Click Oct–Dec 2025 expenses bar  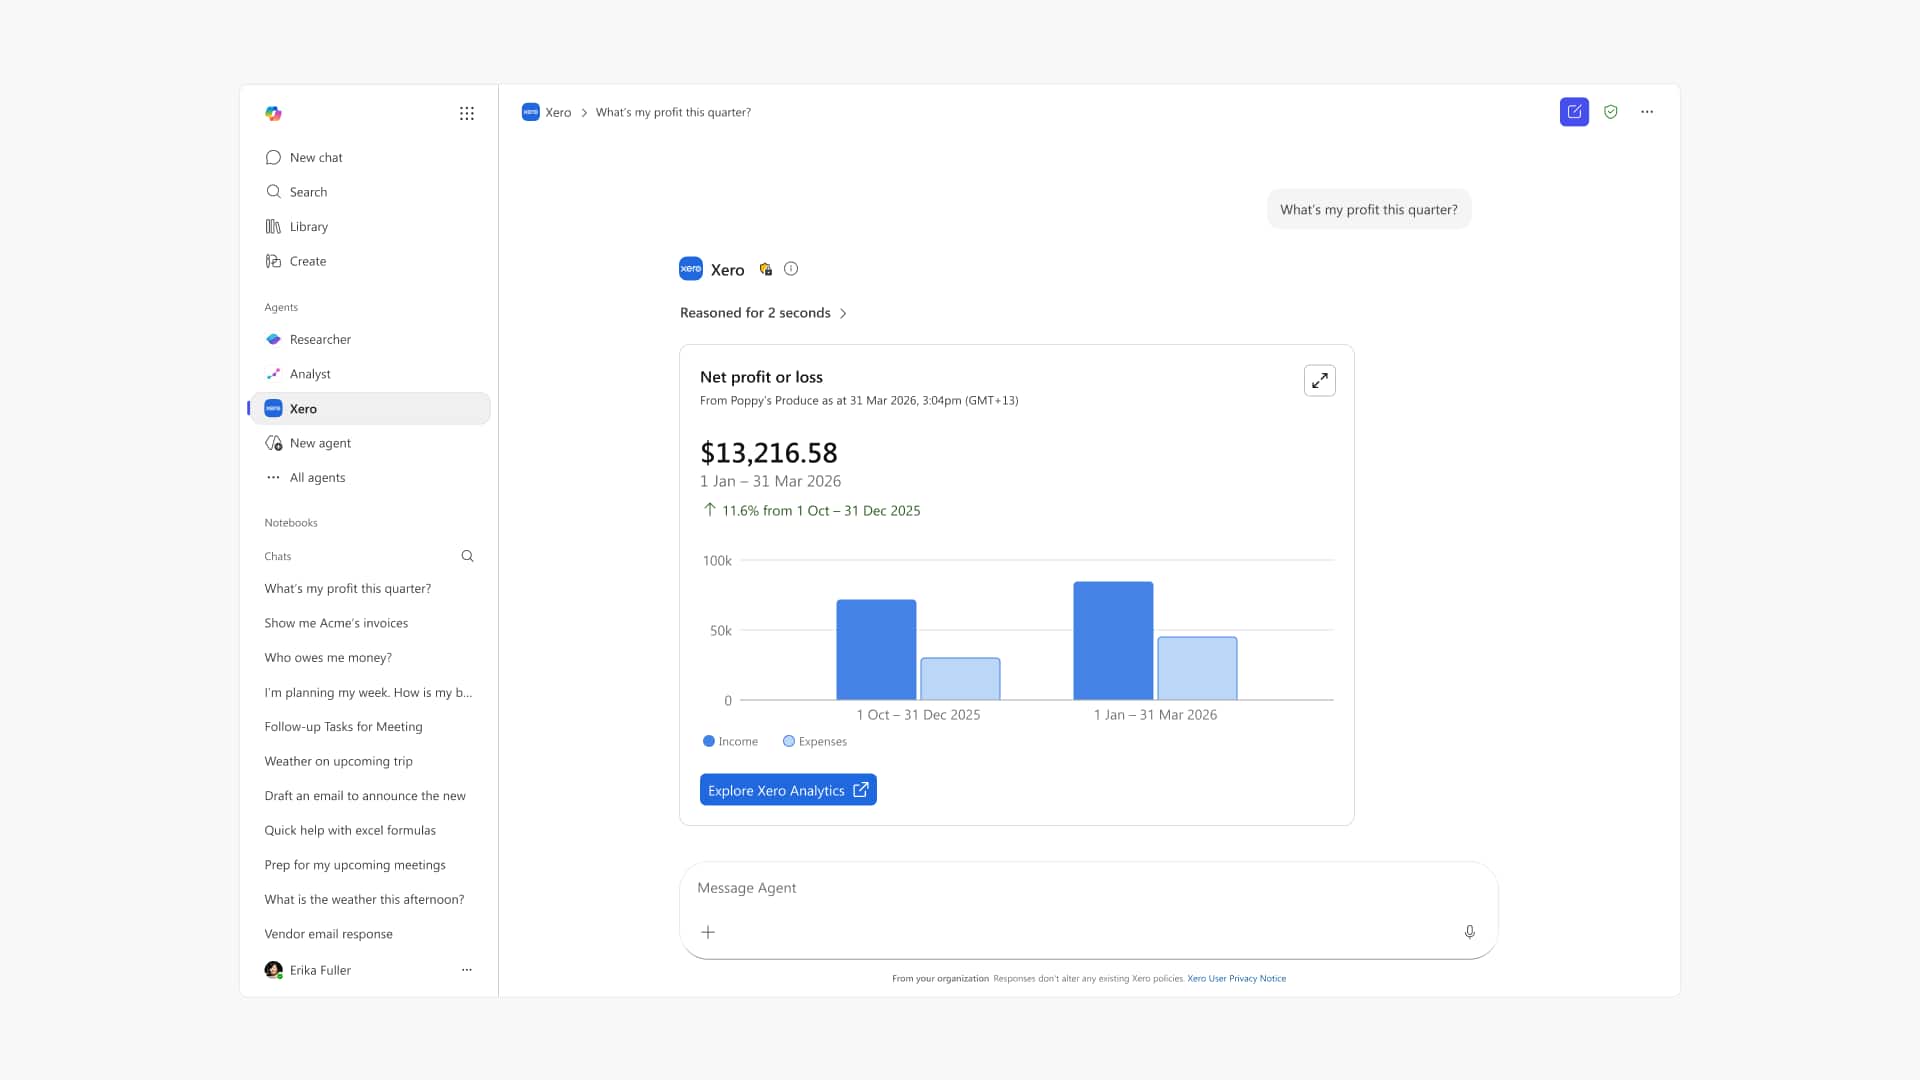point(960,679)
